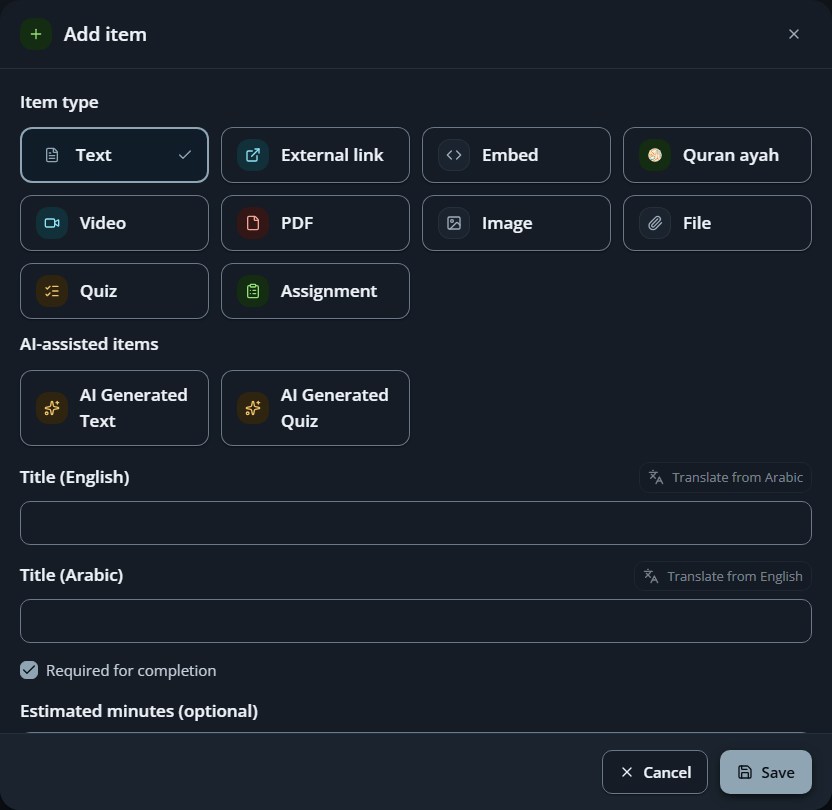Click the Text document icon
Image resolution: width=832 pixels, height=810 pixels.
tap(52, 155)
